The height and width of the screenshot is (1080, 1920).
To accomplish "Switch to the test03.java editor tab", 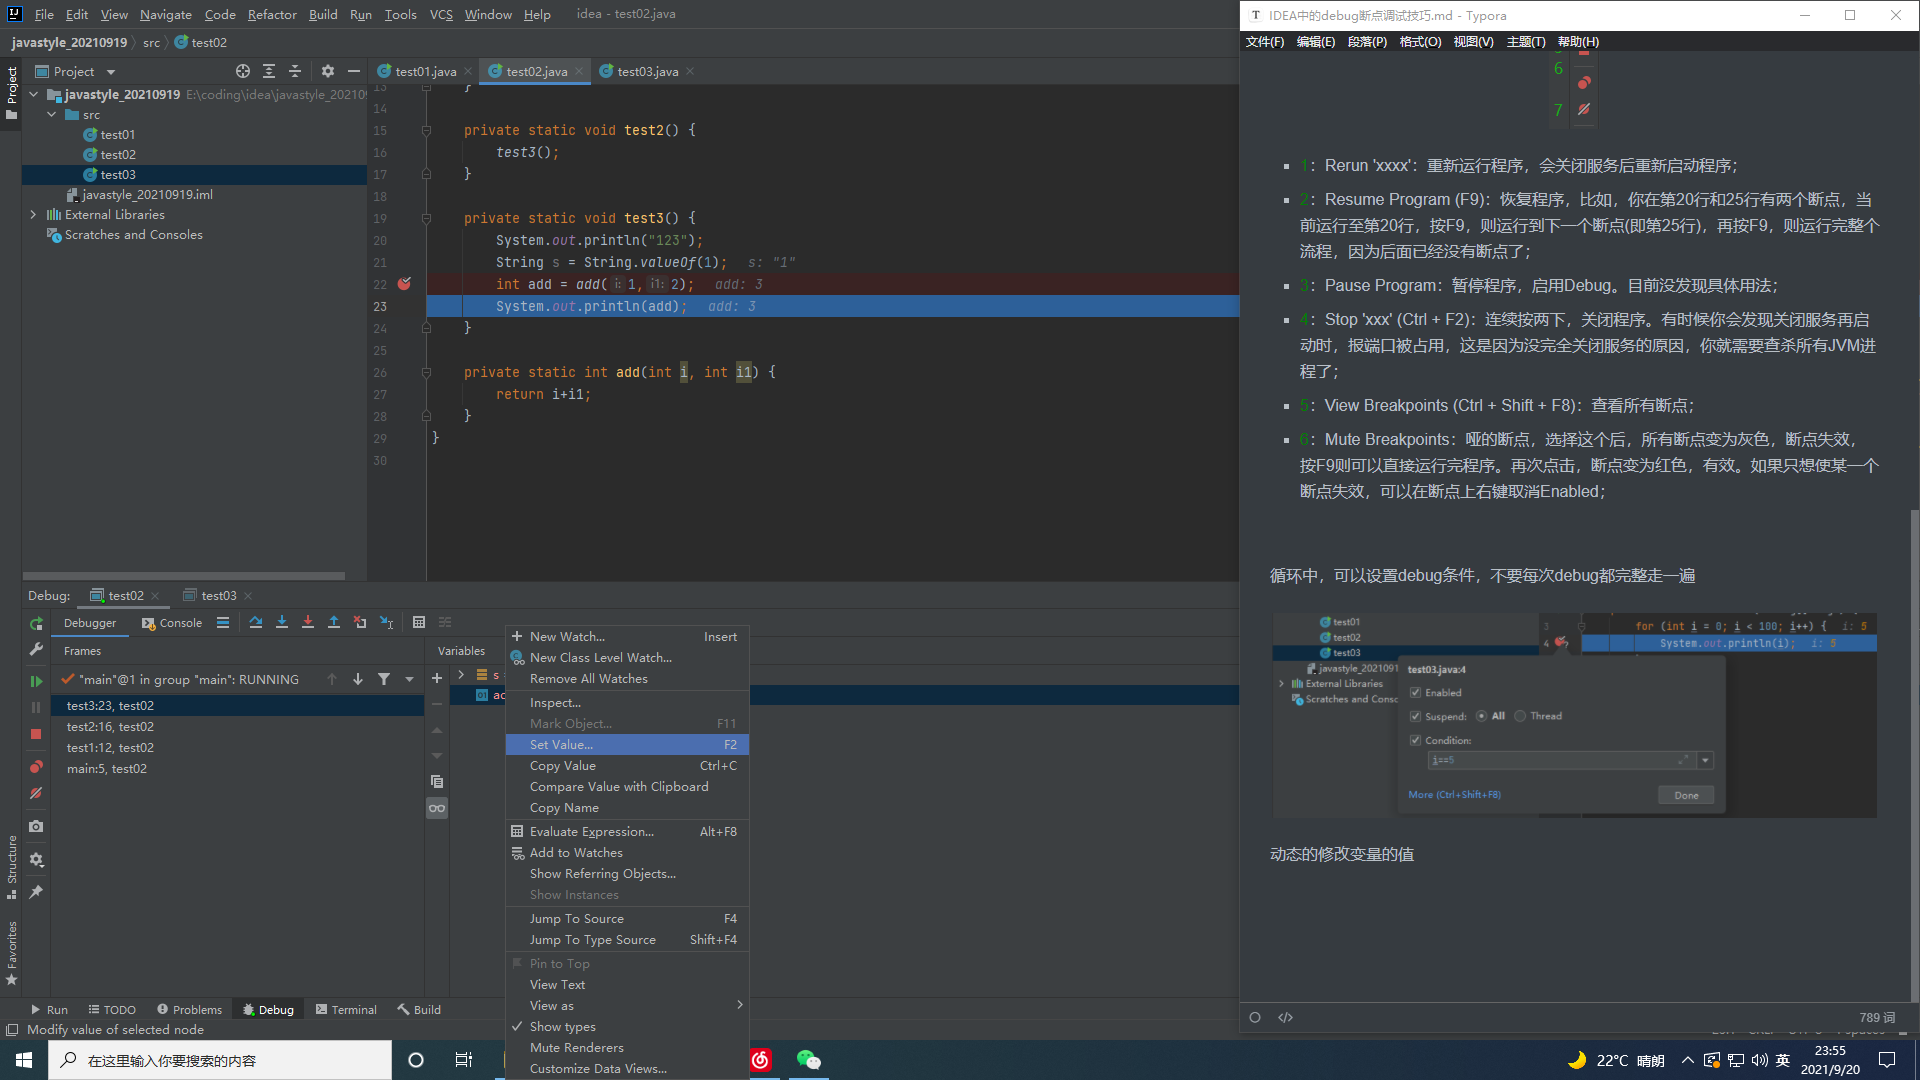I will (x=646, y=71).
